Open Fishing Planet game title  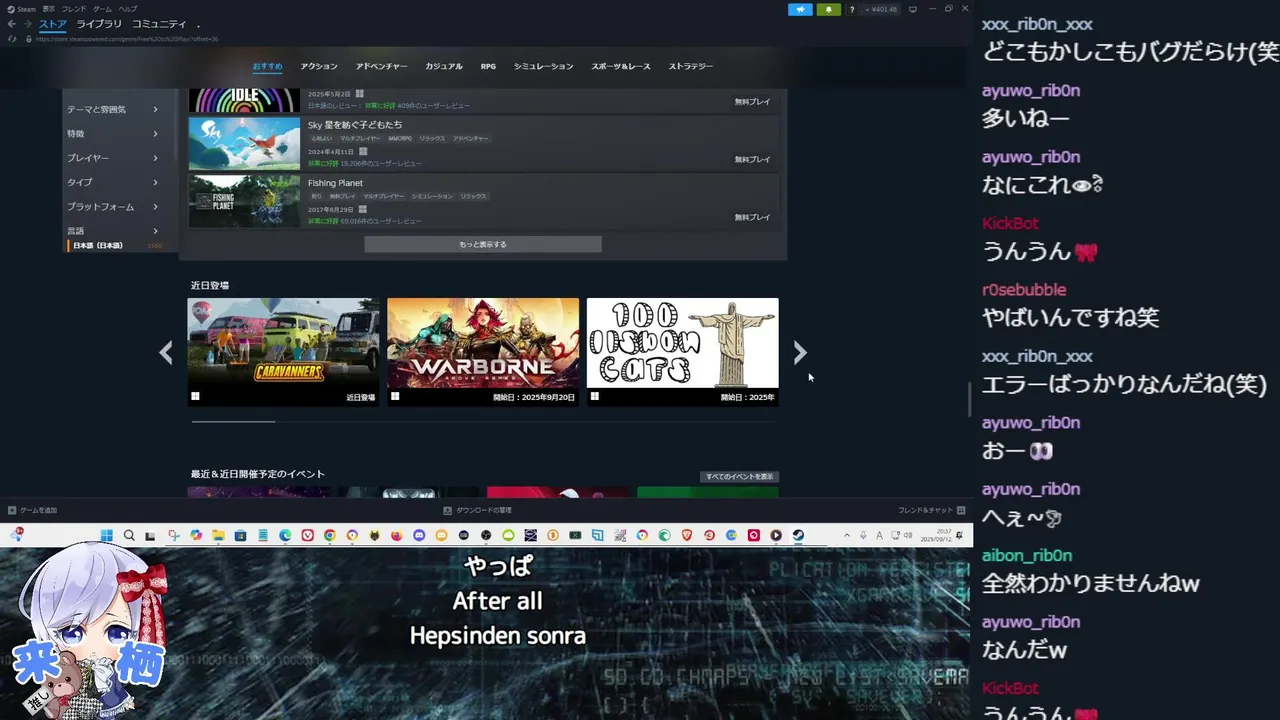pos(335,183)
